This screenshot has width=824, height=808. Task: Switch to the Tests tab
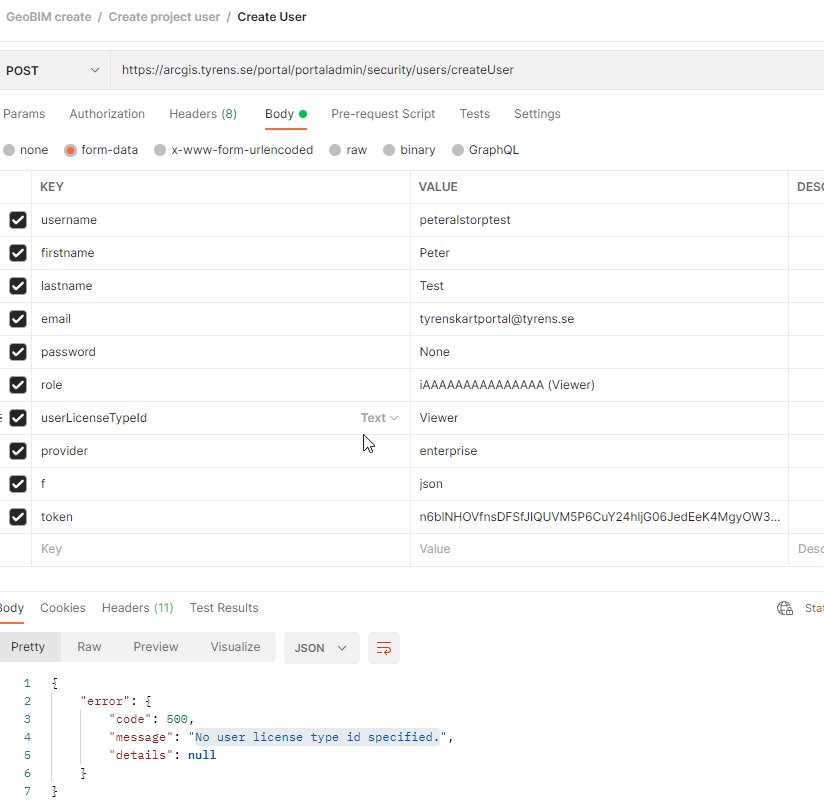(475, 113)
